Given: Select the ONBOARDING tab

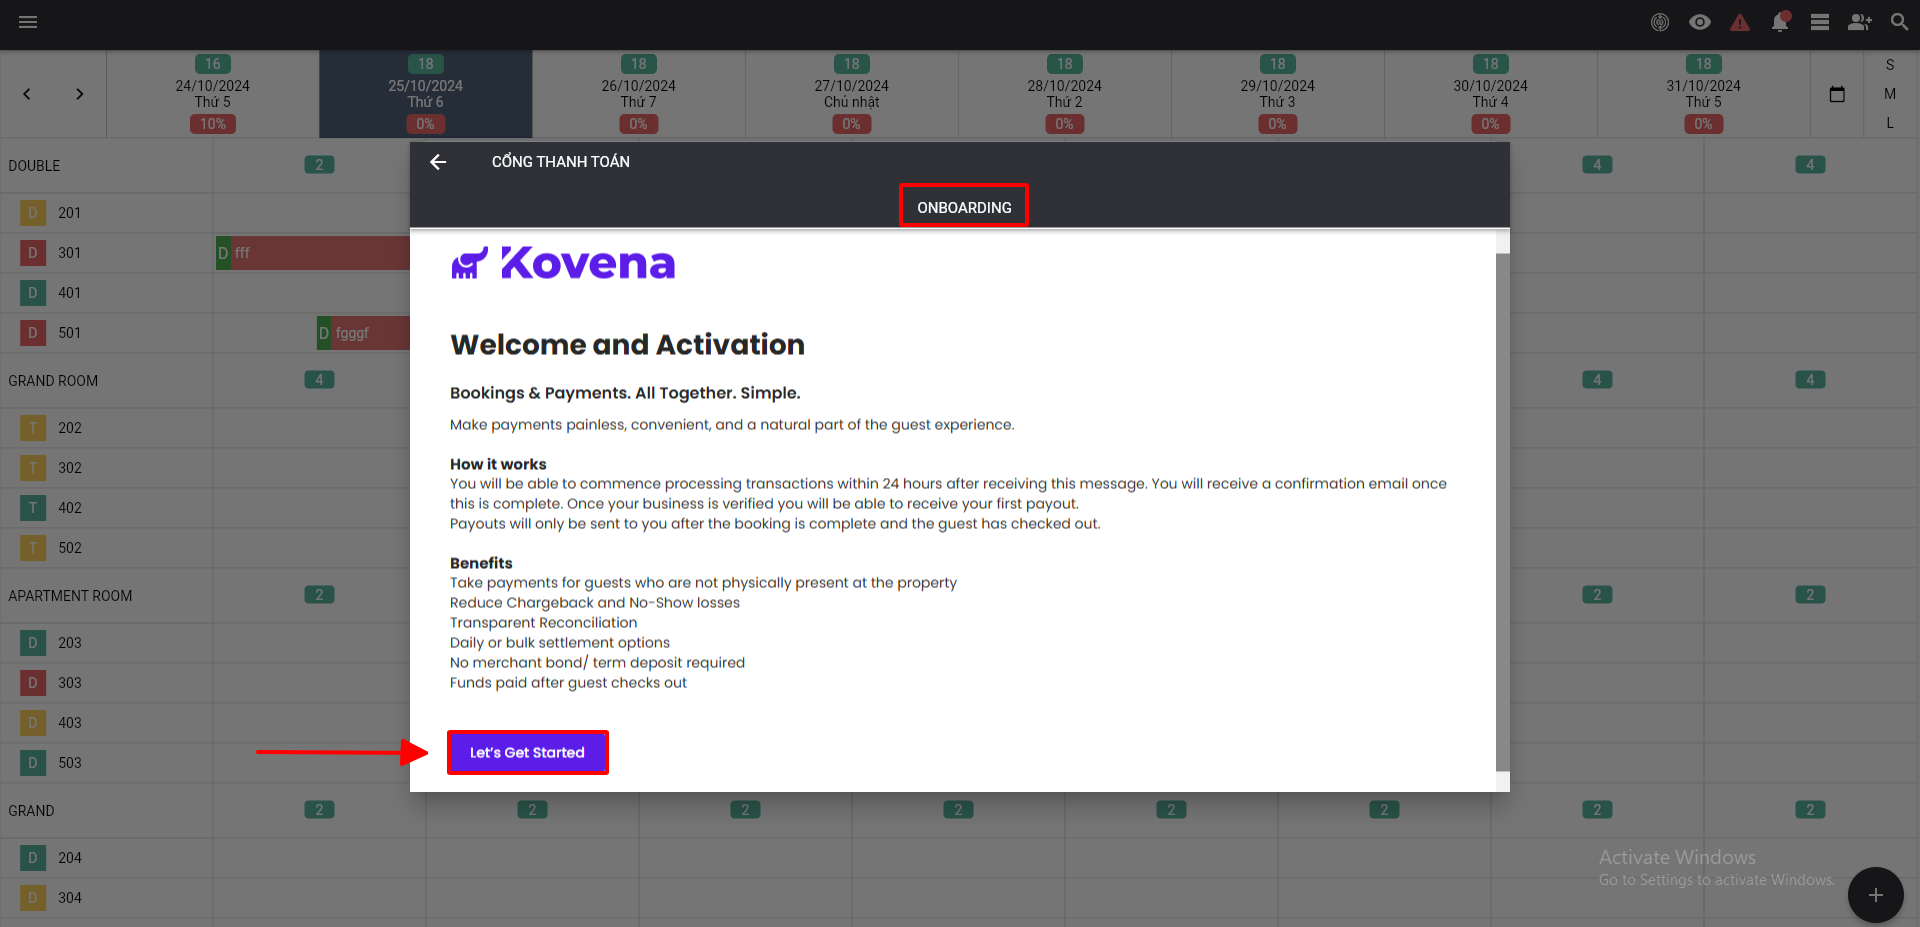Looking at the screenshot, I should [x=964, y=206].
